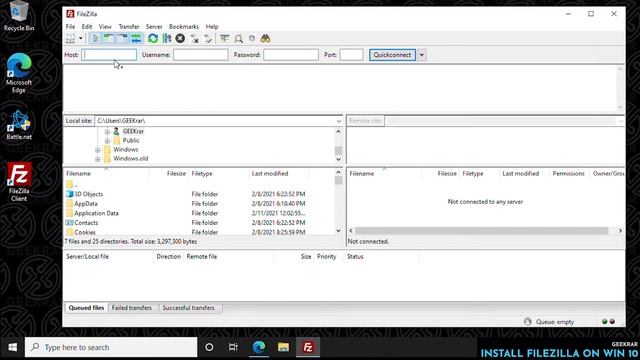Focus the Port input field
This screenshot has width=640, height=360.
(x=351, y=55)
